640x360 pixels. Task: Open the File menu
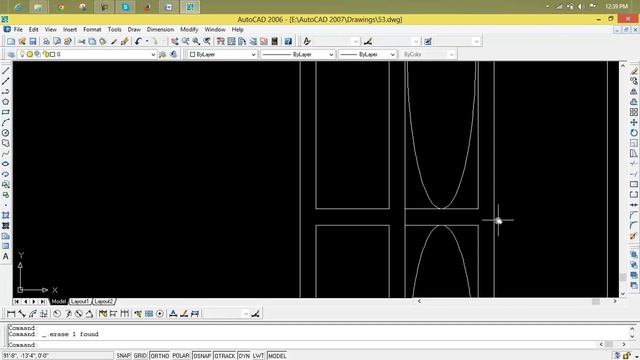(18, 29)
